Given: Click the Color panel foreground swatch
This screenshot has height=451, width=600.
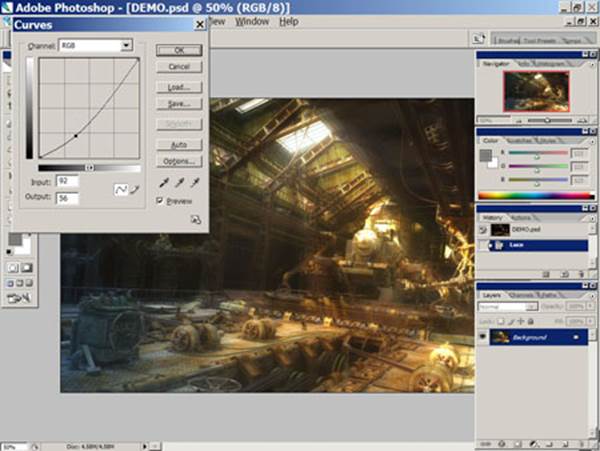Looking at the screenshot, I should [486, 155].
